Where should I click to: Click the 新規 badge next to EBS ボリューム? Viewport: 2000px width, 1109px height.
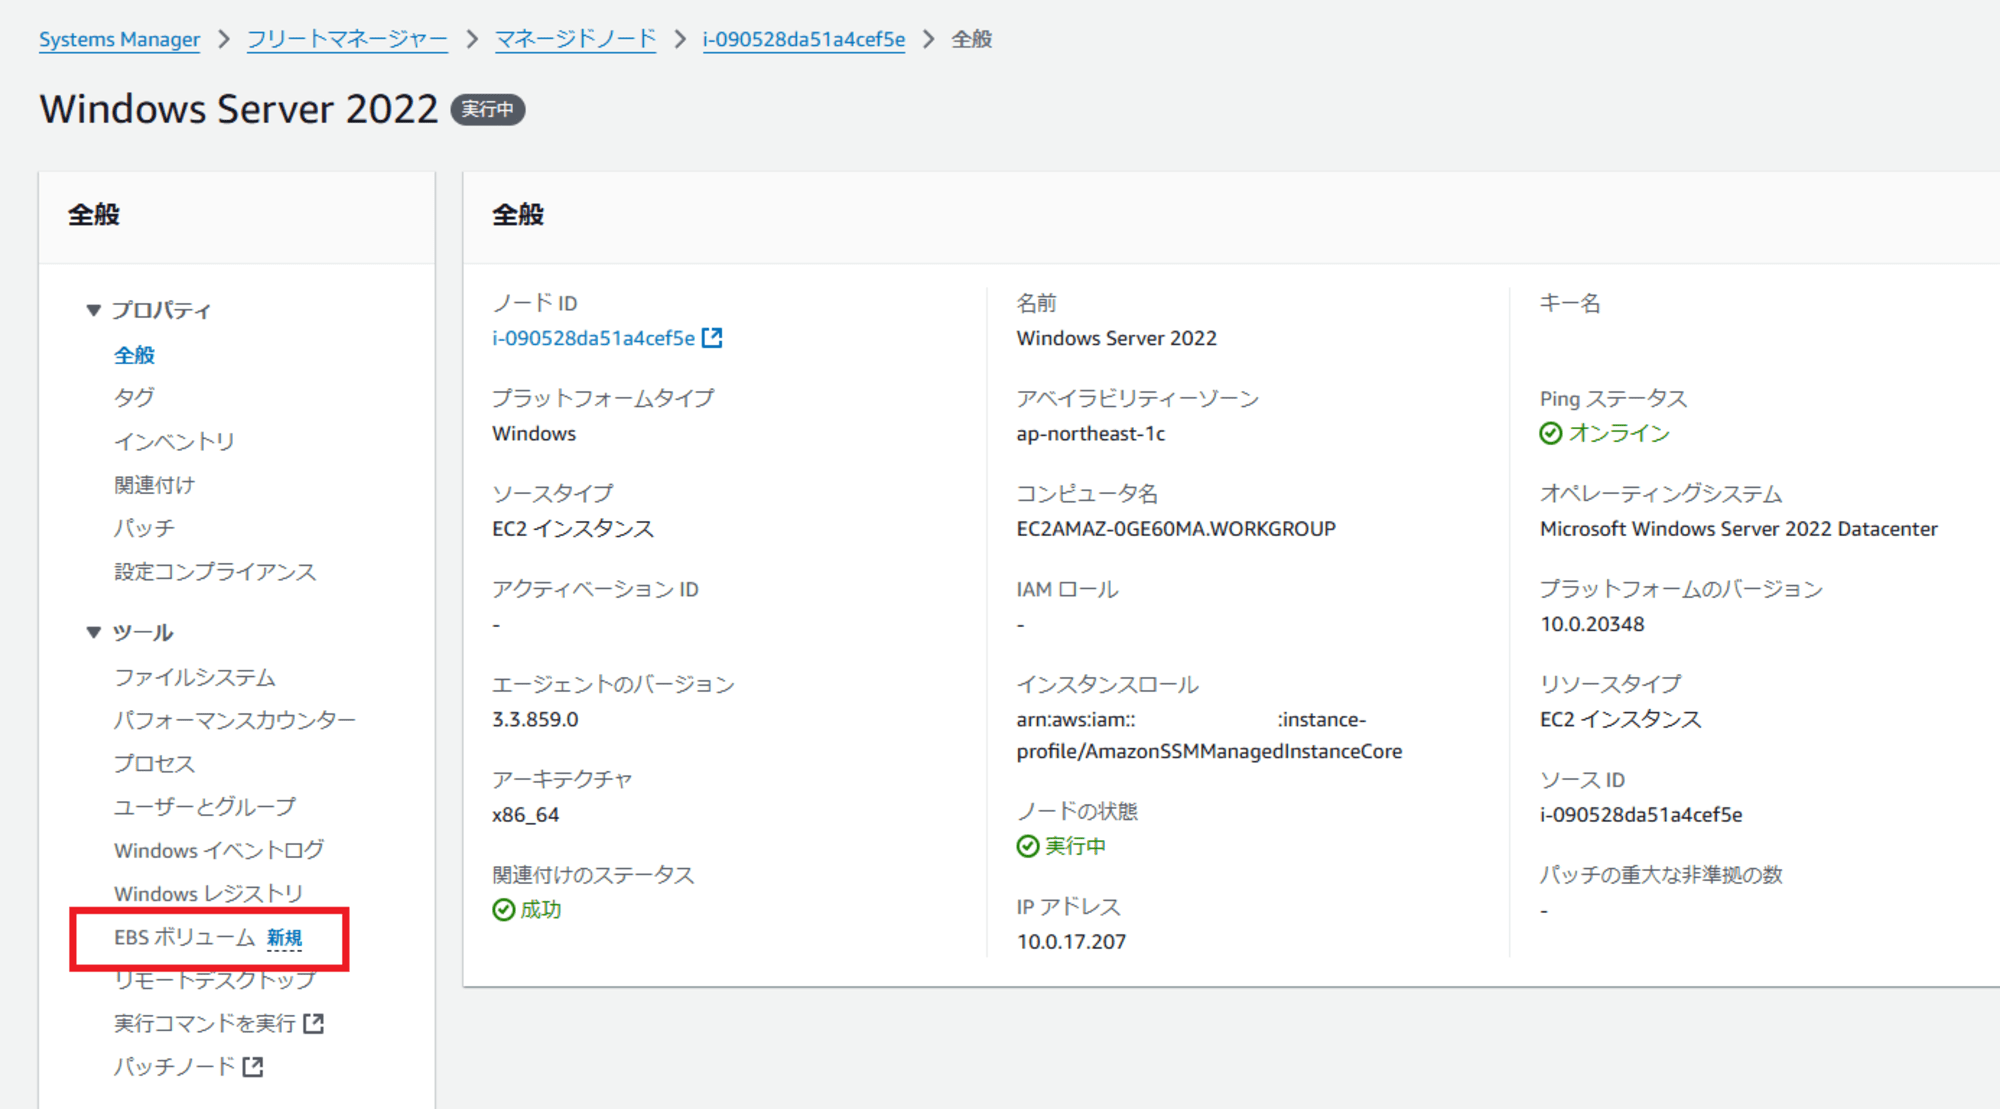284,938
